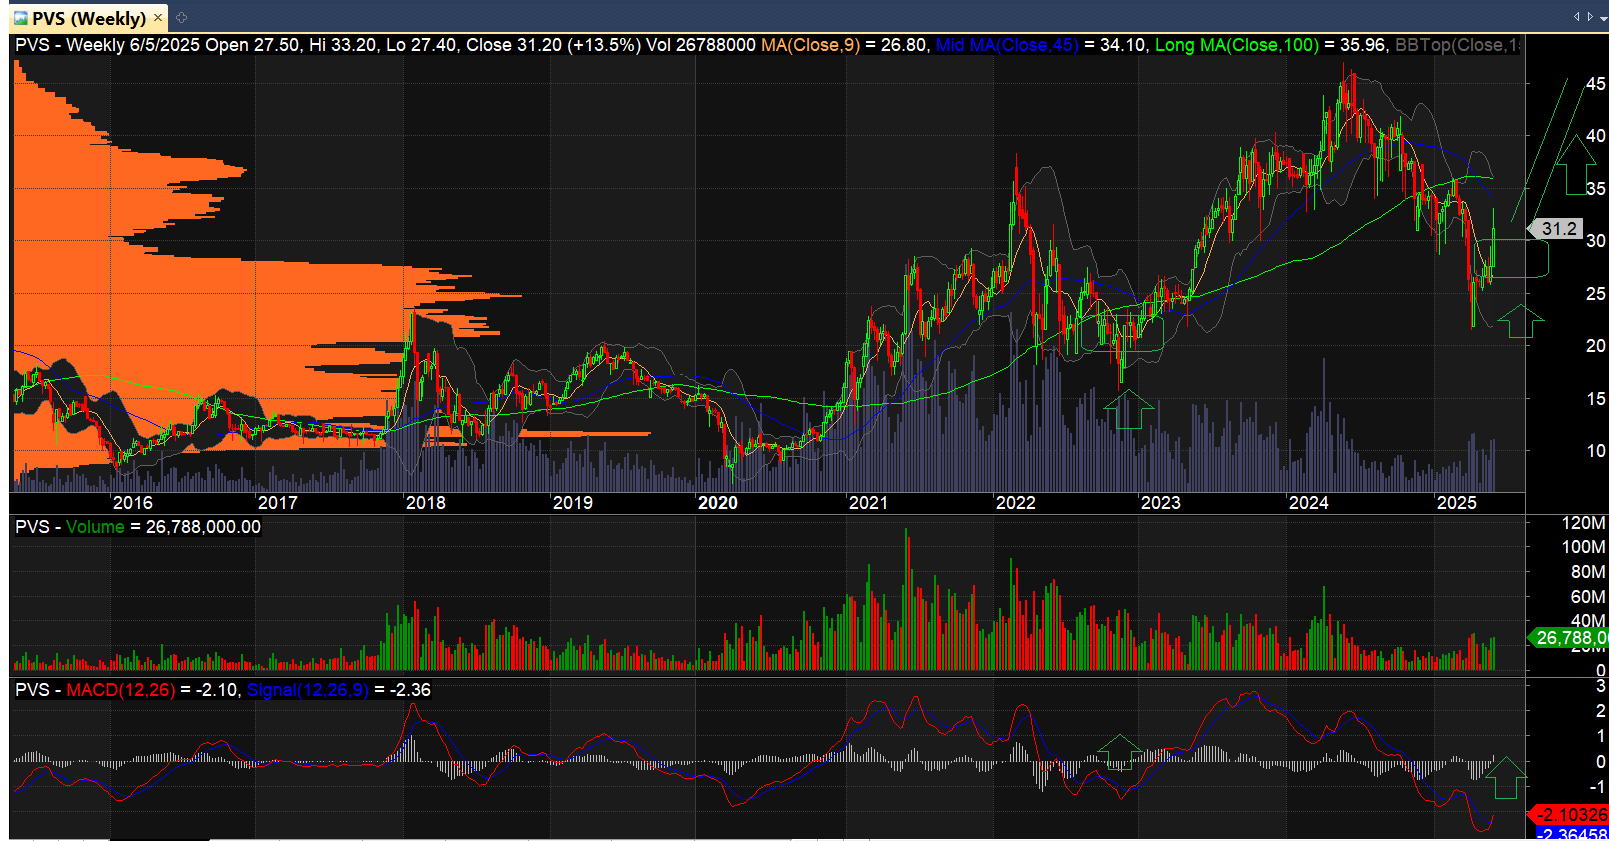The width and height of the screenshot is (1609, 841).
Task: Close the PVS (Weekly) tab
Action: coord(158,17)
